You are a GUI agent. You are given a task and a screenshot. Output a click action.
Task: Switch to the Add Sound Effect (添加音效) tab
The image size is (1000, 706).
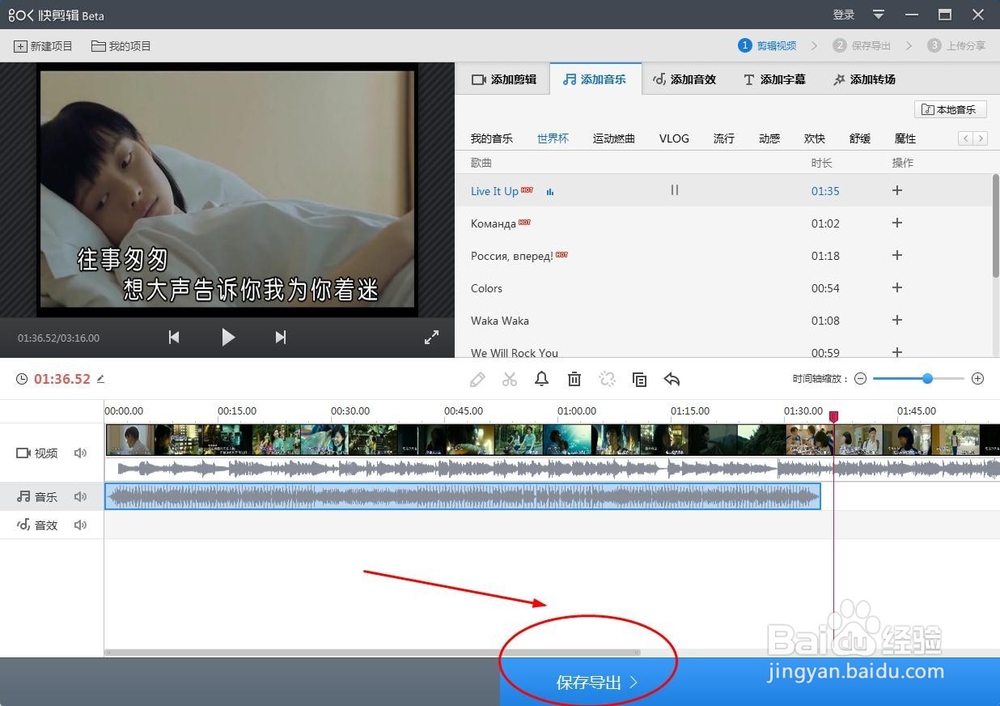[684, 79]
